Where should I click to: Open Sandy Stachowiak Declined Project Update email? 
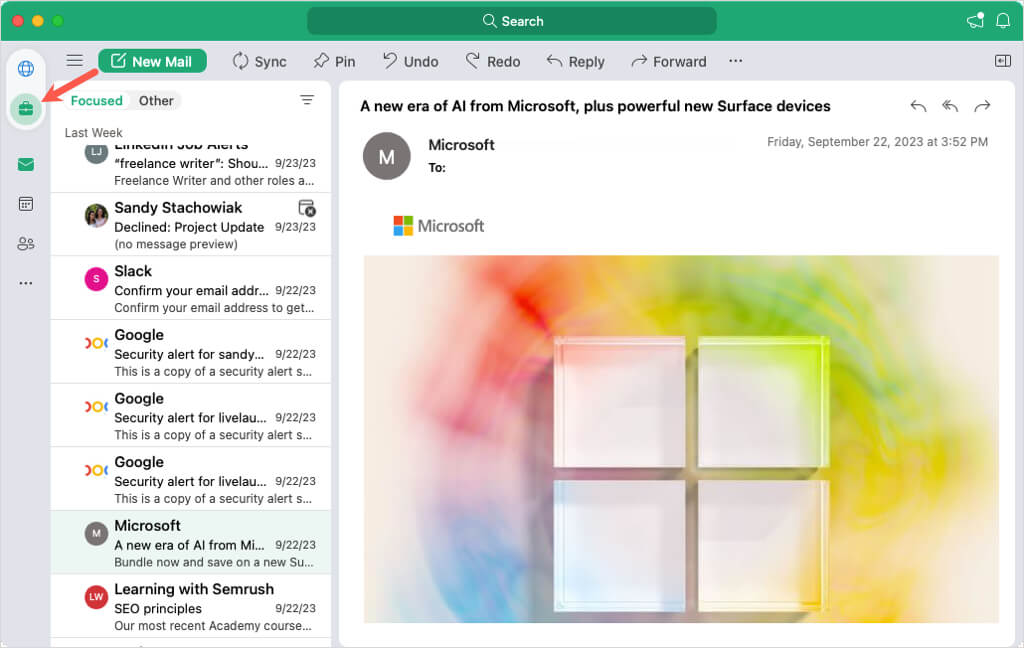click(191, 225)
